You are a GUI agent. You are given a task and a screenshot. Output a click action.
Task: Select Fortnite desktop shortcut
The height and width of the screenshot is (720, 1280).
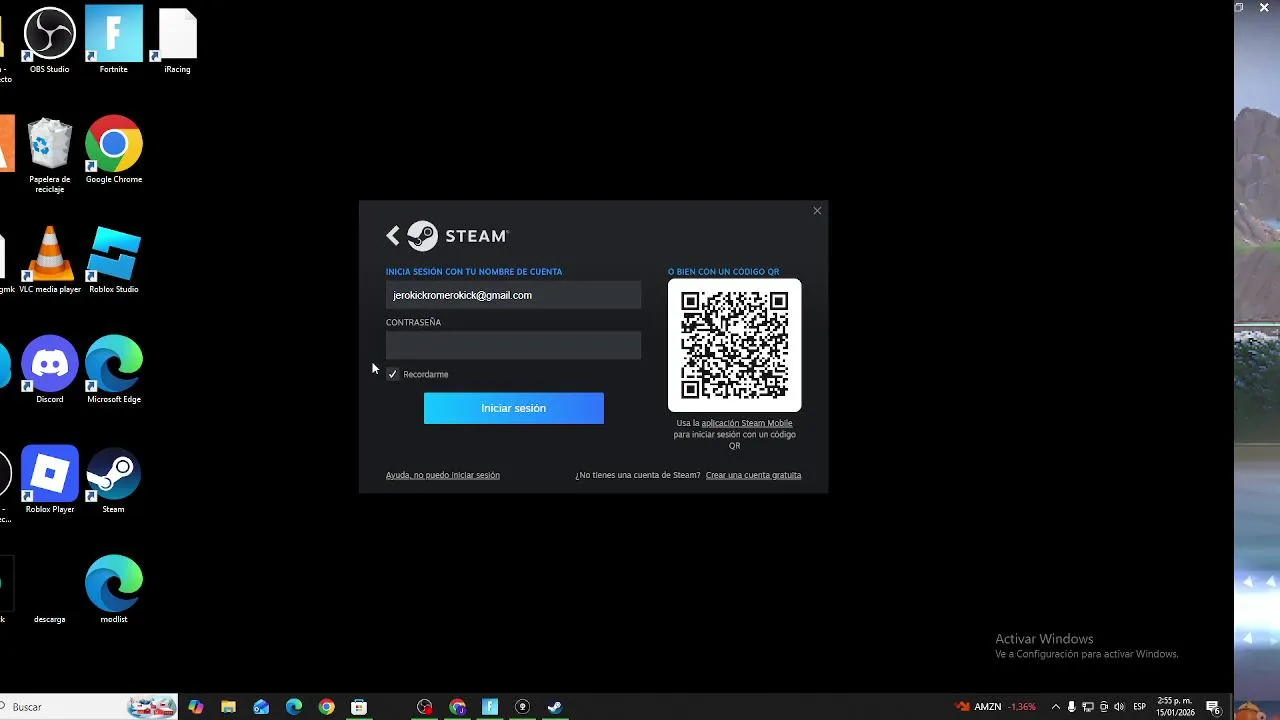point(113,41)
